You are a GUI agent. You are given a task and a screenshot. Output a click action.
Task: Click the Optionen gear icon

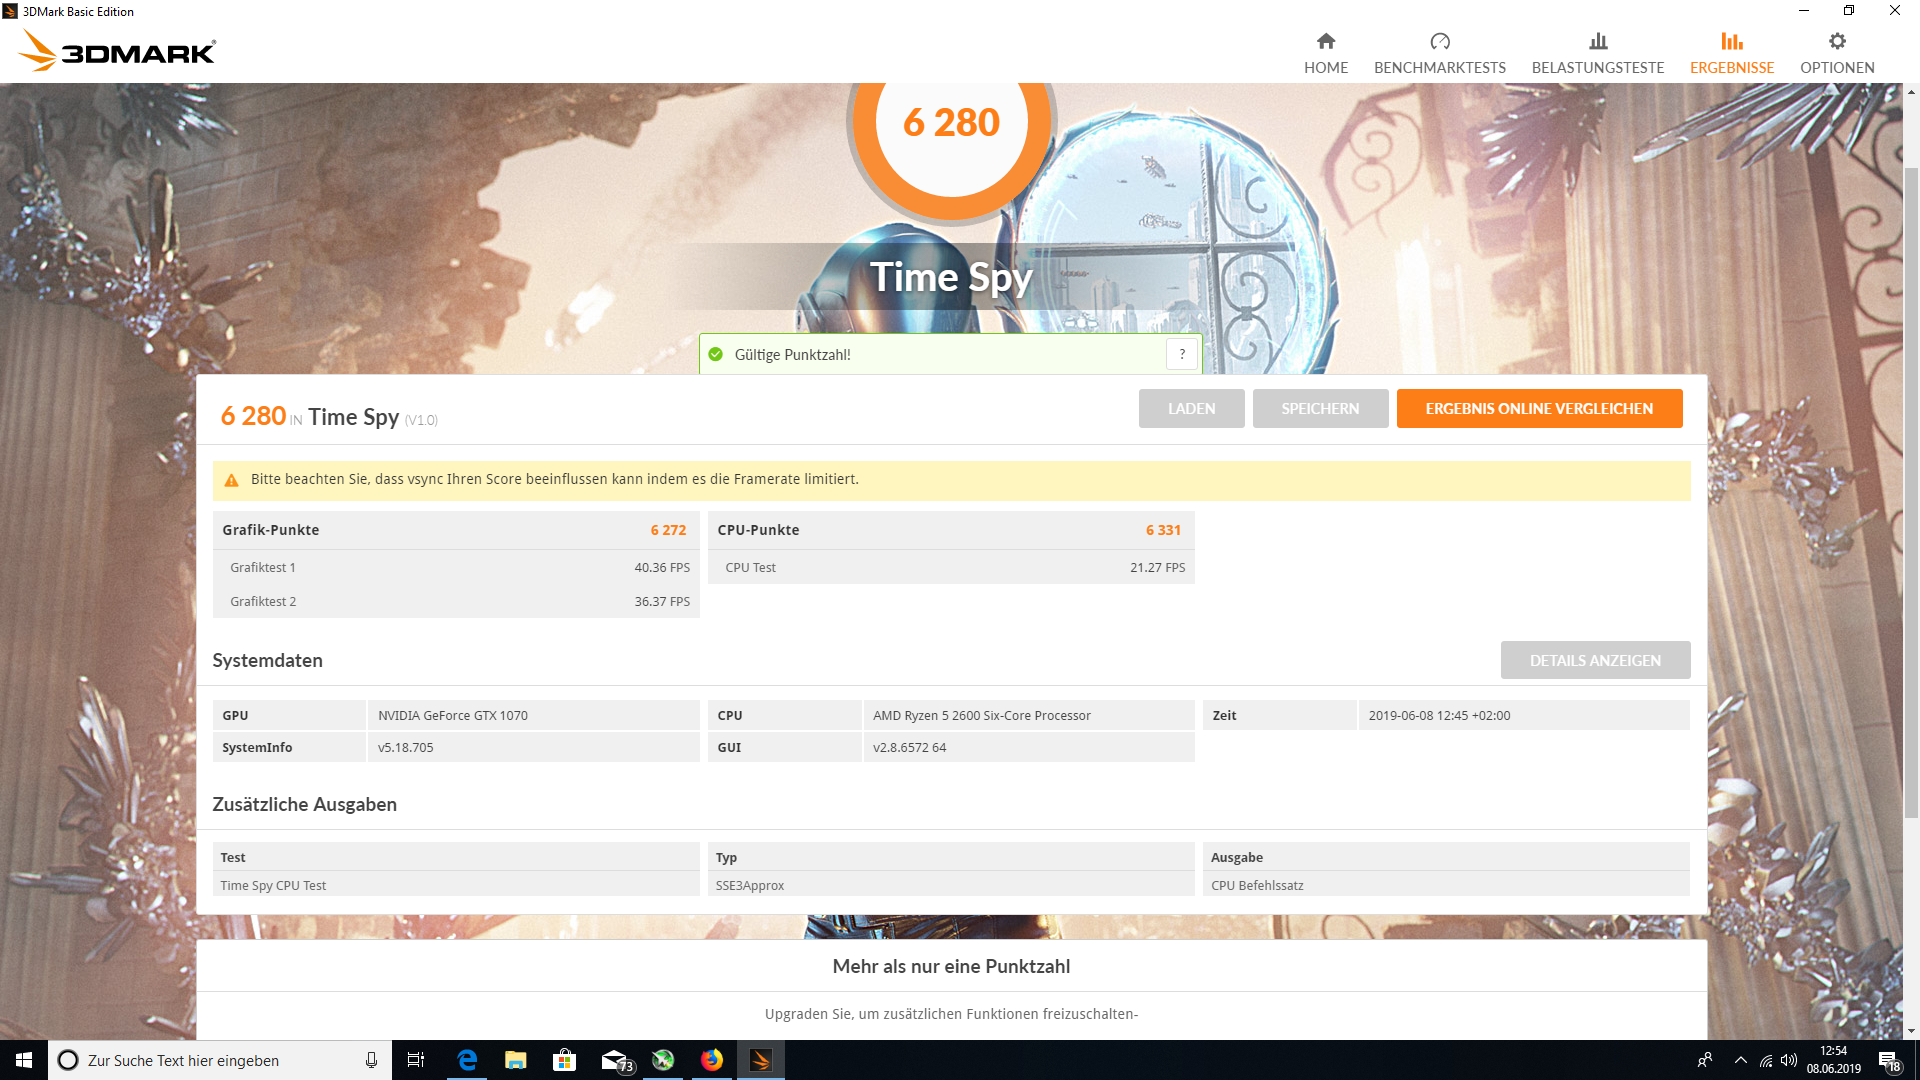click(1837, 41)
